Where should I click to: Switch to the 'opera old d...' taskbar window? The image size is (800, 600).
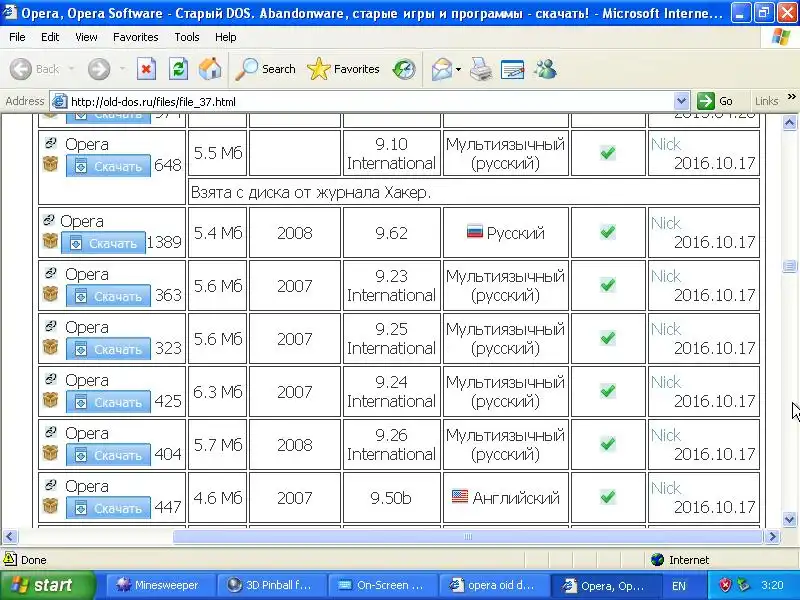pyautogui.click(x=493, y=585)
